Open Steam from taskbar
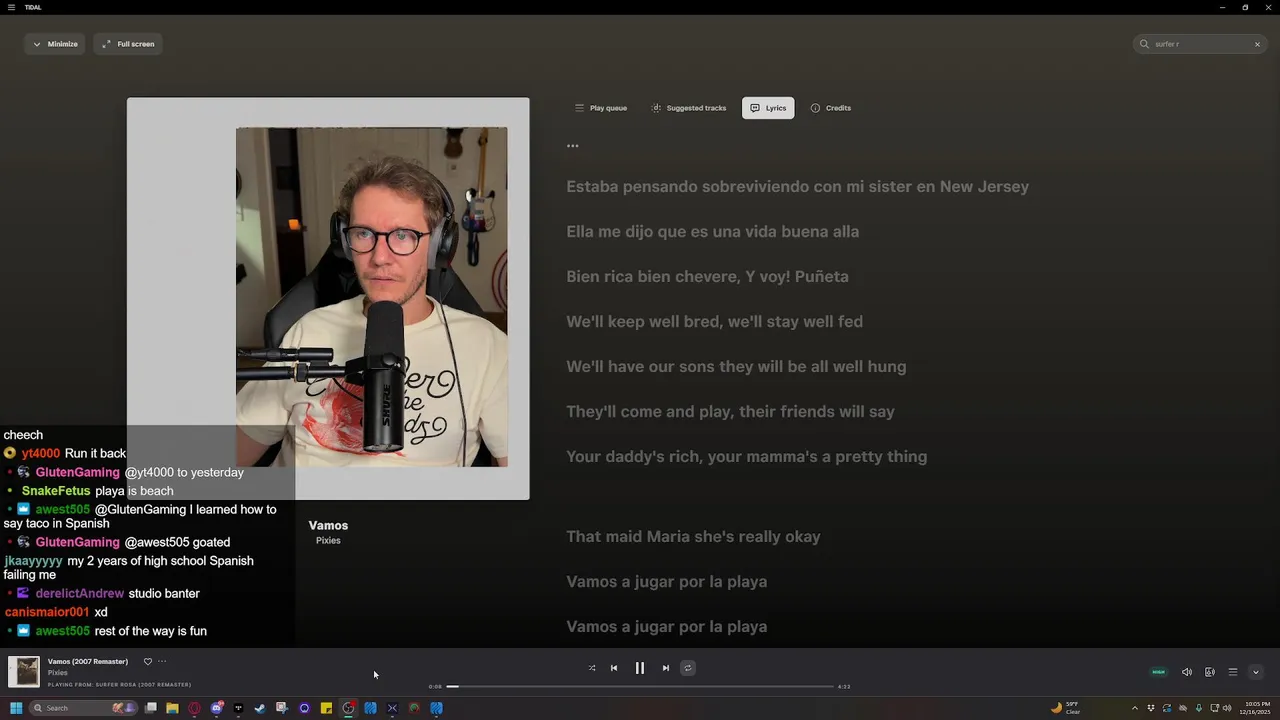The image size is (1280, 720). [x=260, y=708]
